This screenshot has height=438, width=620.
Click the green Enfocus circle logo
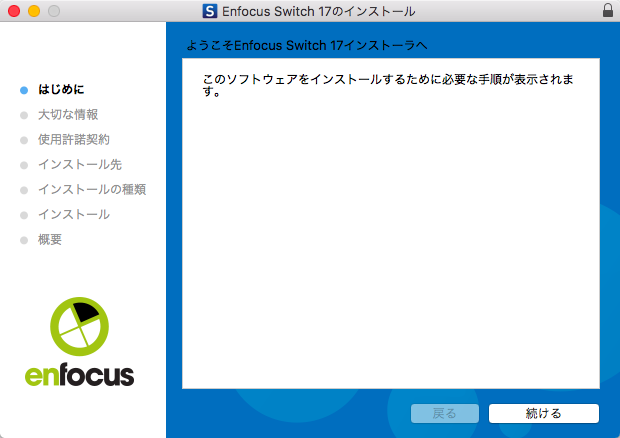(x=79, y=327)
